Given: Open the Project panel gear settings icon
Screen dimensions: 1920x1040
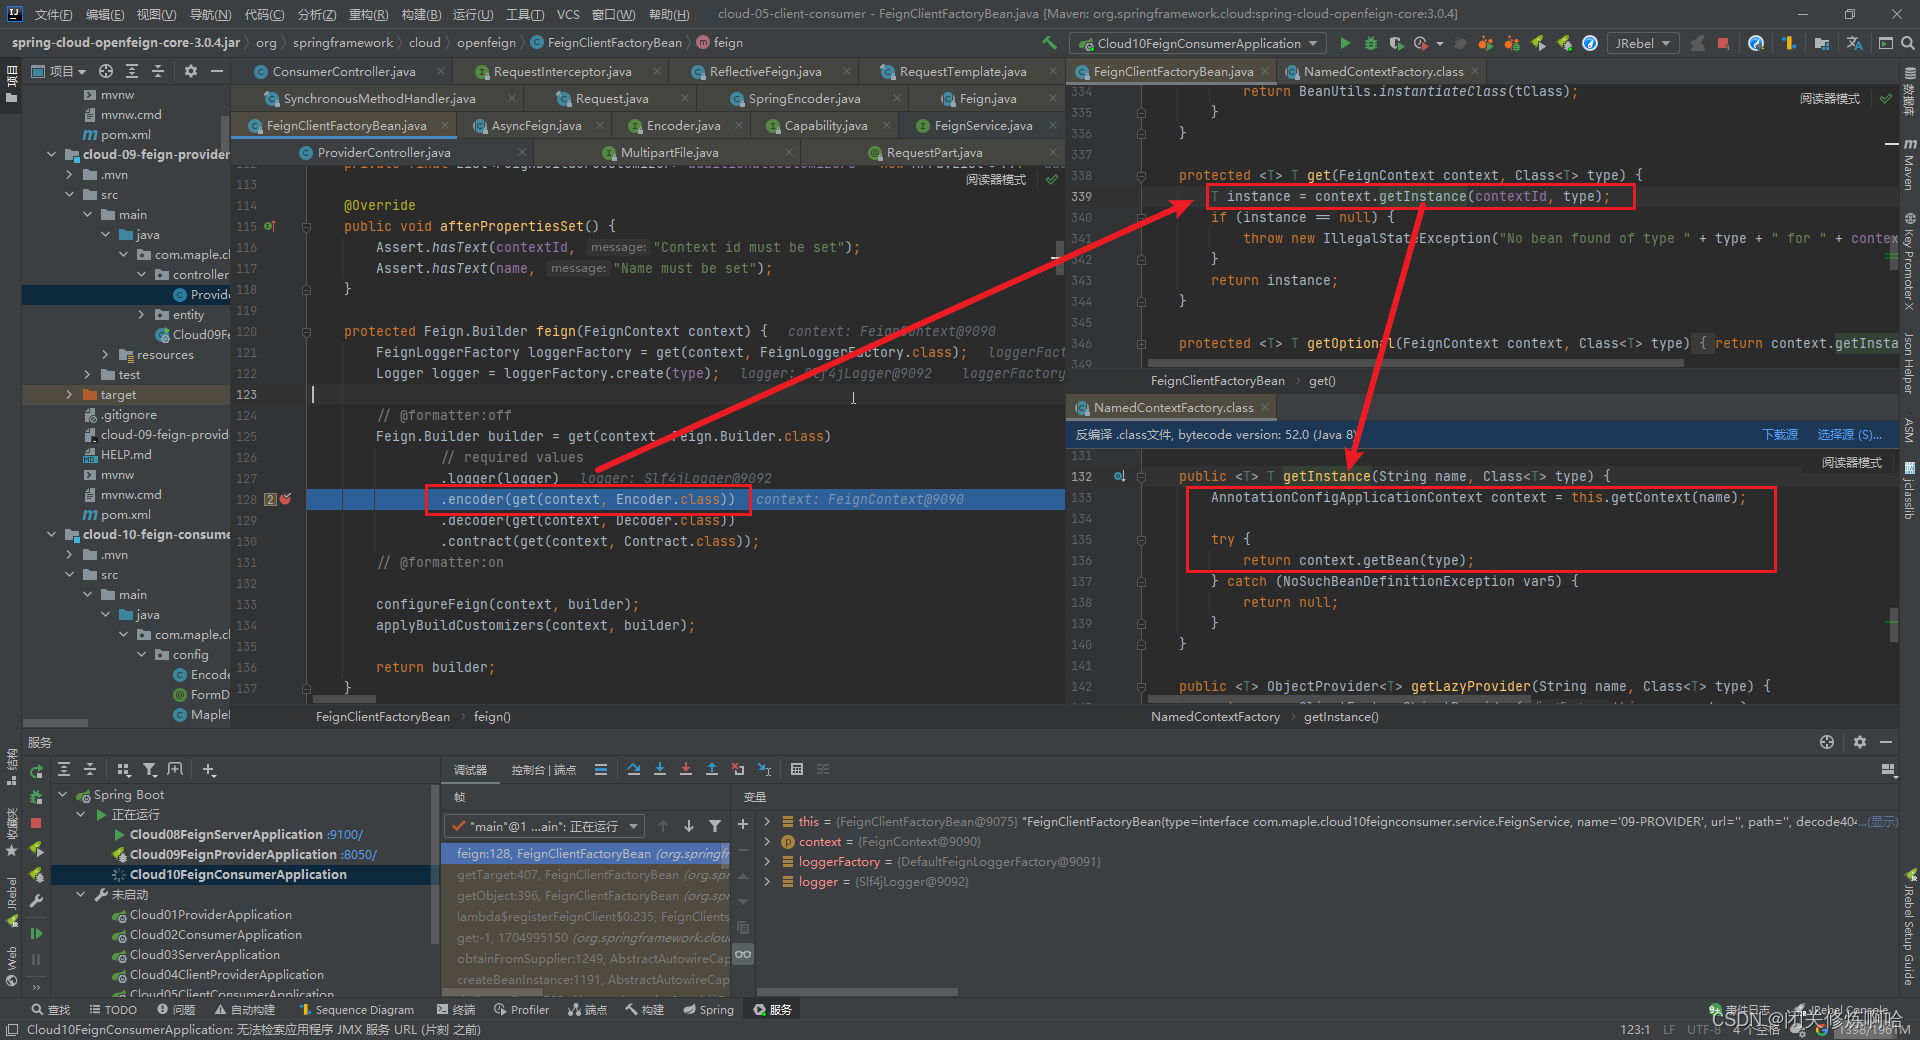Looking at the screenshot, I should (x=191, y=71).
